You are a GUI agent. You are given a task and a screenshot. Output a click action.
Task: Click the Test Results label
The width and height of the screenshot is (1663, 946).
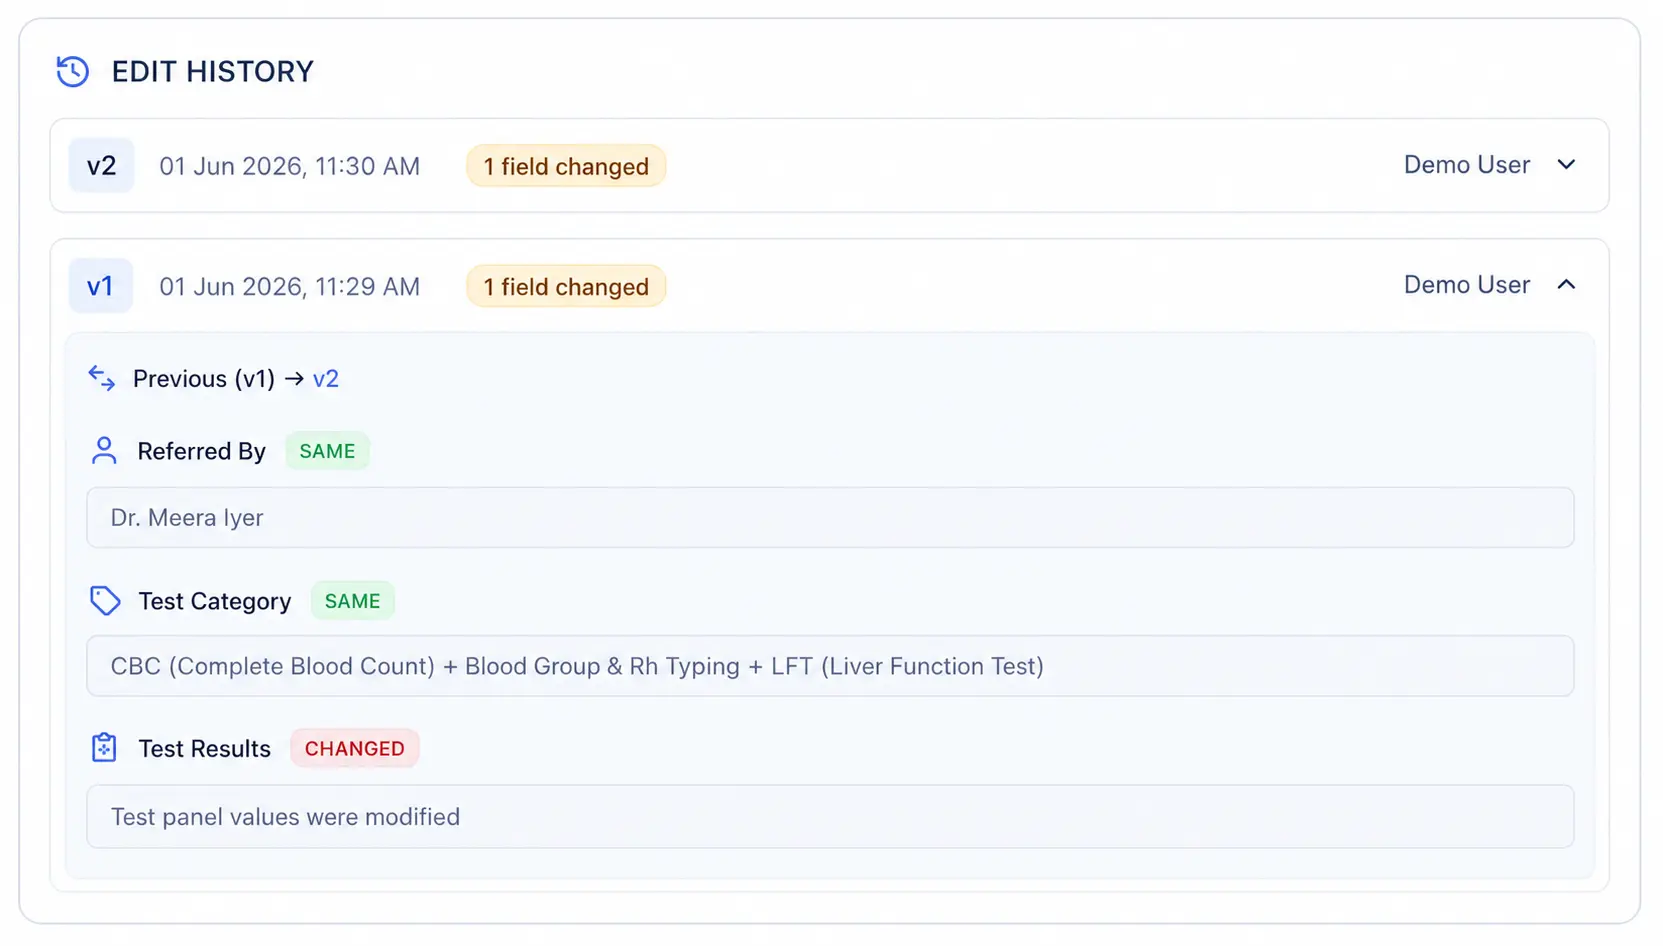point(205,749)
